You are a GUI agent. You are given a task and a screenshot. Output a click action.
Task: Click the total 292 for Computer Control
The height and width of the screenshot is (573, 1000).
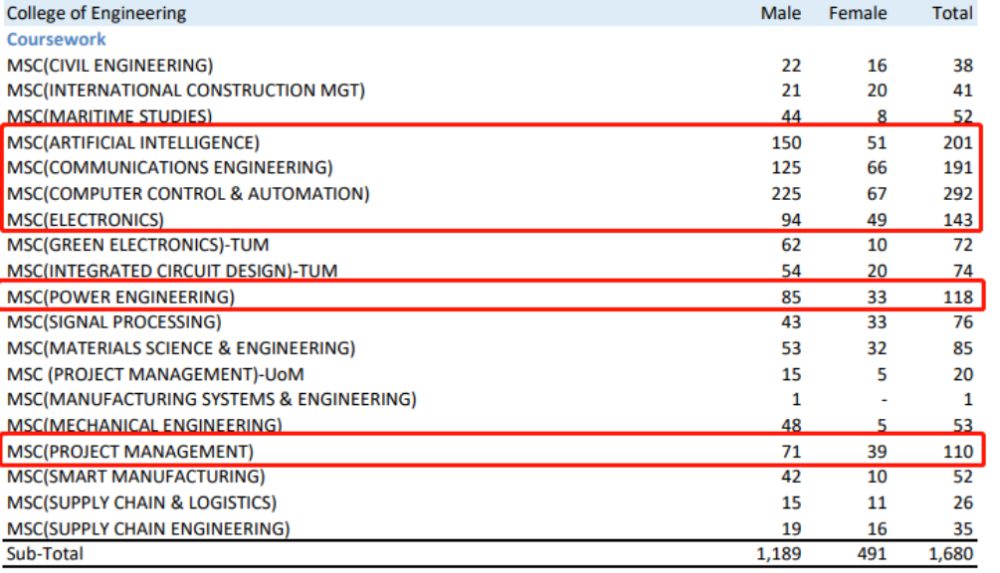tap(957, 193)
